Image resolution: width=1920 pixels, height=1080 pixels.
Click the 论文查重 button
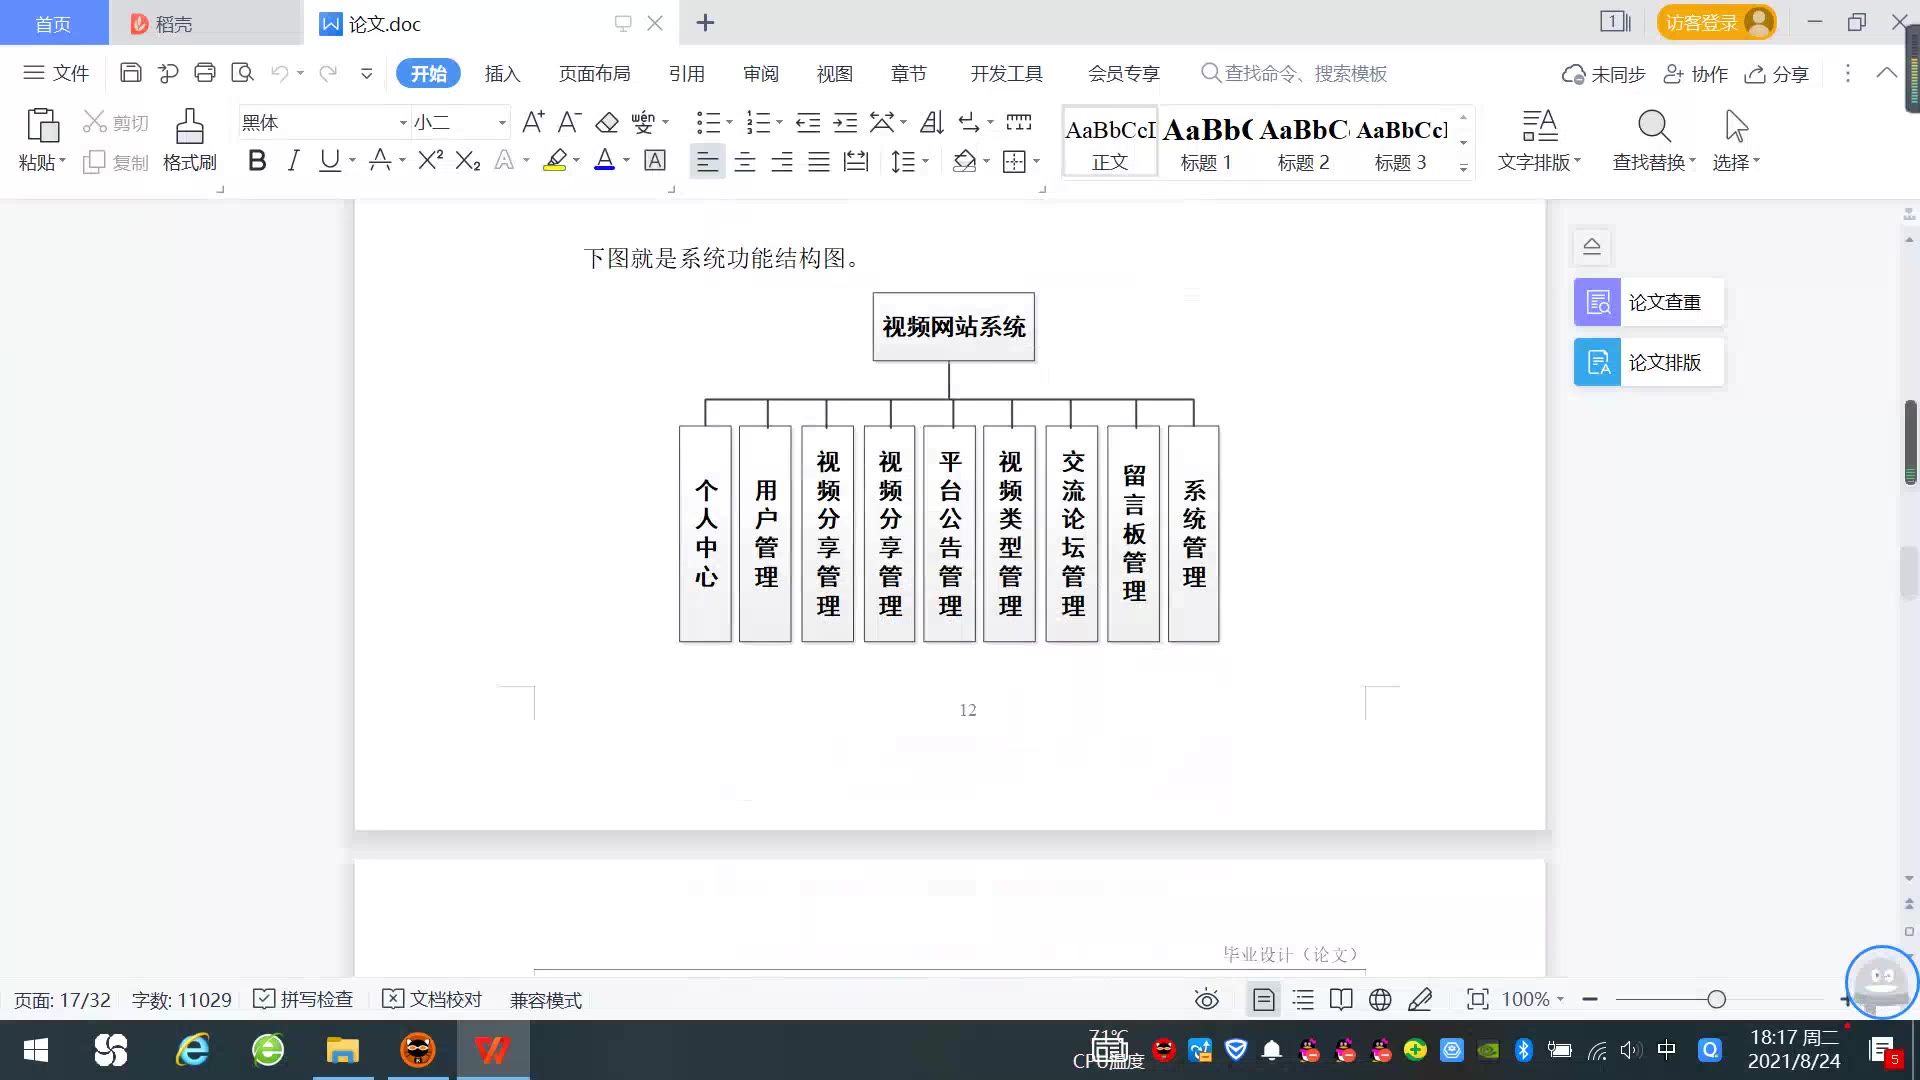[1649, 302]
